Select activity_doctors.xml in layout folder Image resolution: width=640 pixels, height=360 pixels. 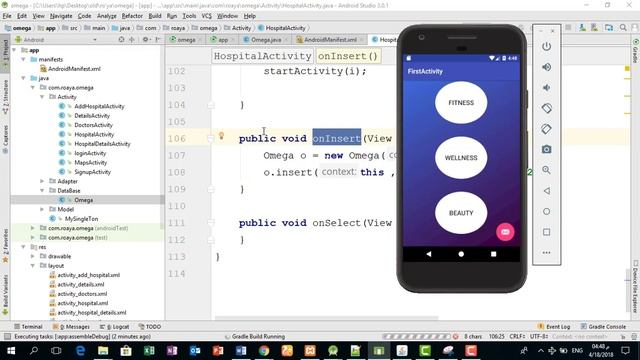pos(82,294)
